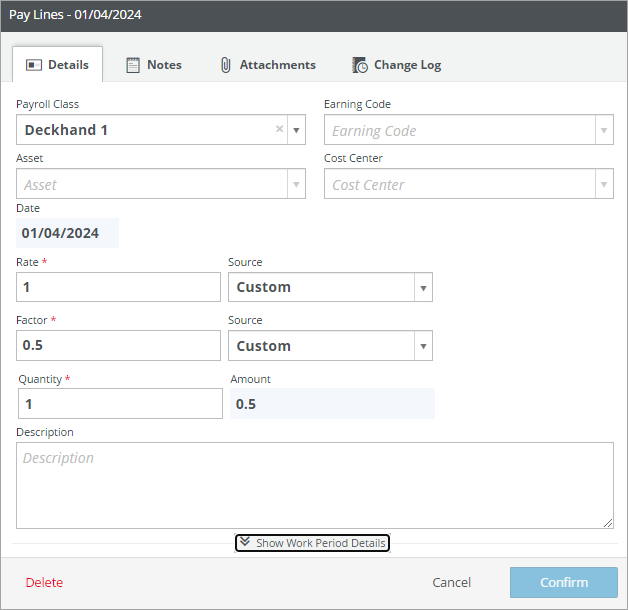Click the Confirm button
The width and height of the screenshot is (628, 610).
click(564, 582)
